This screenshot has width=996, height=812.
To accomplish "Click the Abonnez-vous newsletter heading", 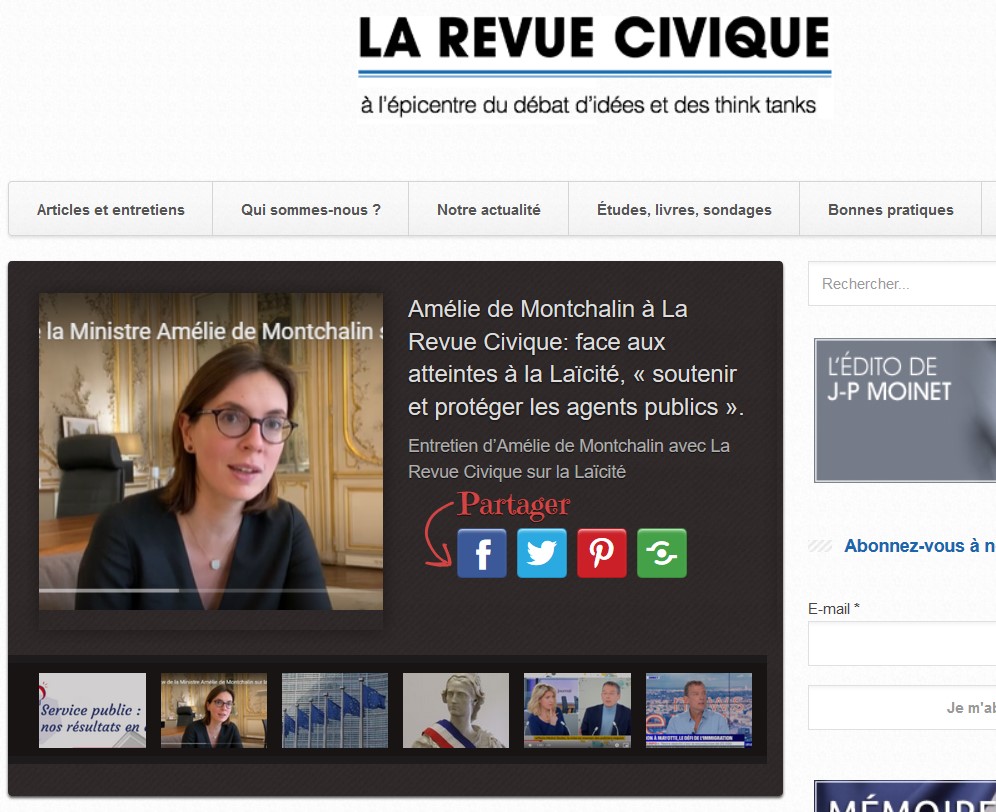I will [920, 546].
